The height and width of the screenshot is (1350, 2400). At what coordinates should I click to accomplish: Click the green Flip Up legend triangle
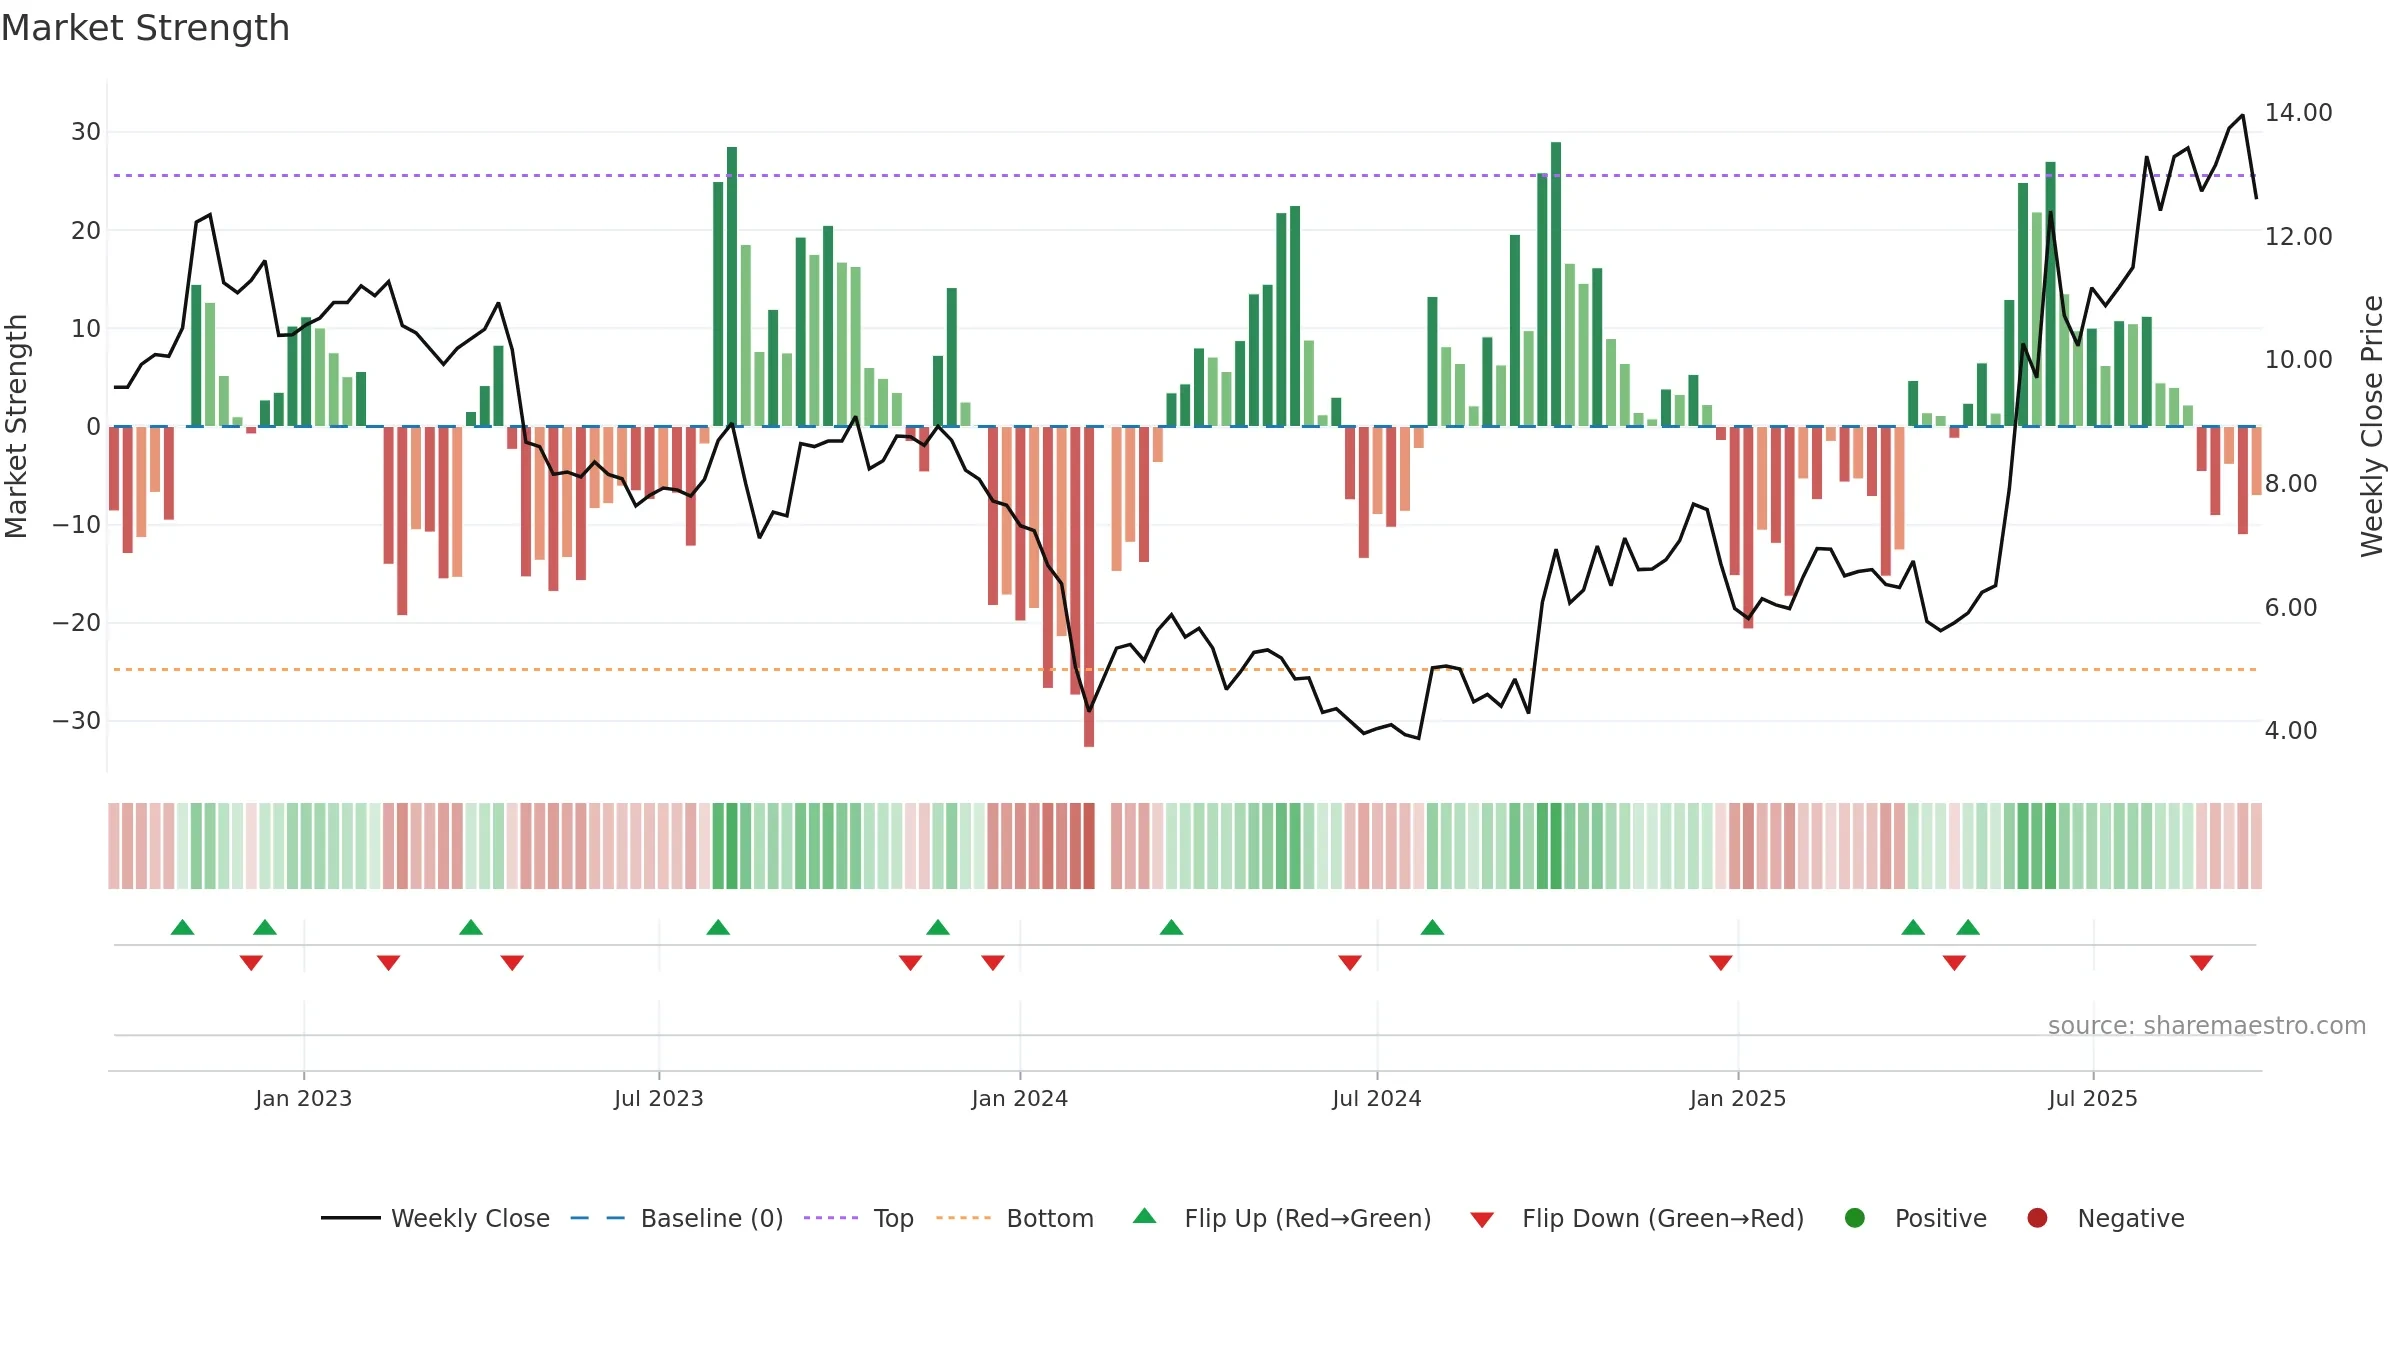tap(1145, 1216)
